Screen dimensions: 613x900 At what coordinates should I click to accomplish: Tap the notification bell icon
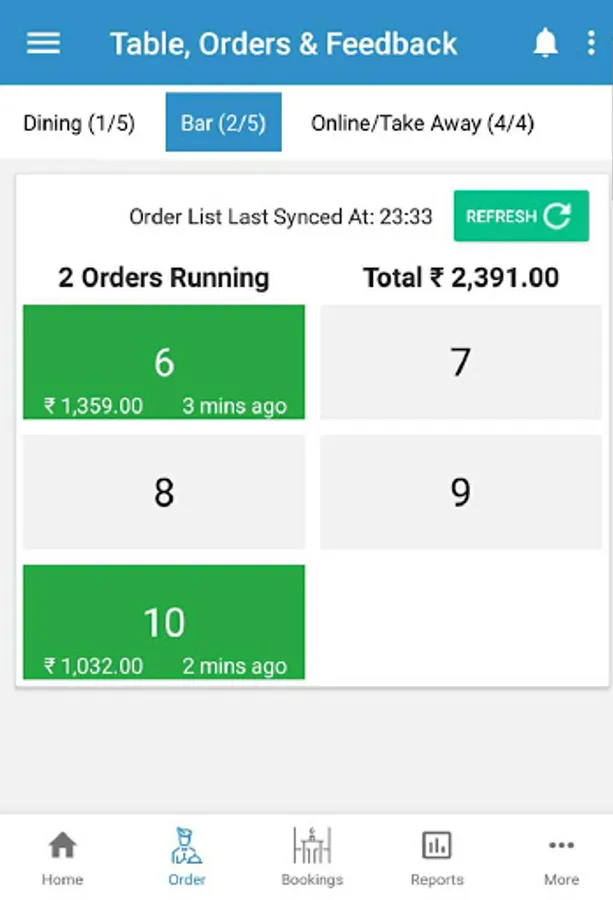tap(545, 43)
